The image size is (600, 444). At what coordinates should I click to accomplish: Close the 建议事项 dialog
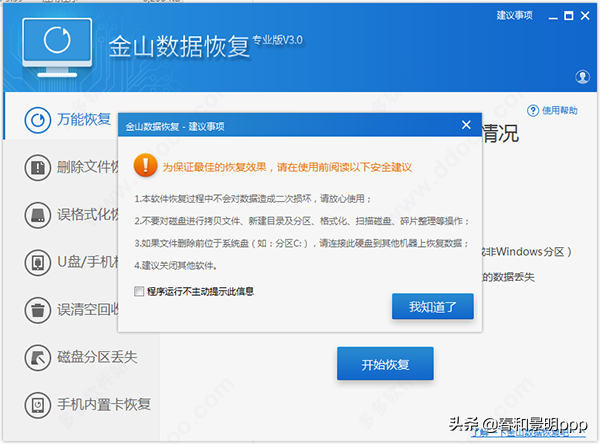(466, 125)
